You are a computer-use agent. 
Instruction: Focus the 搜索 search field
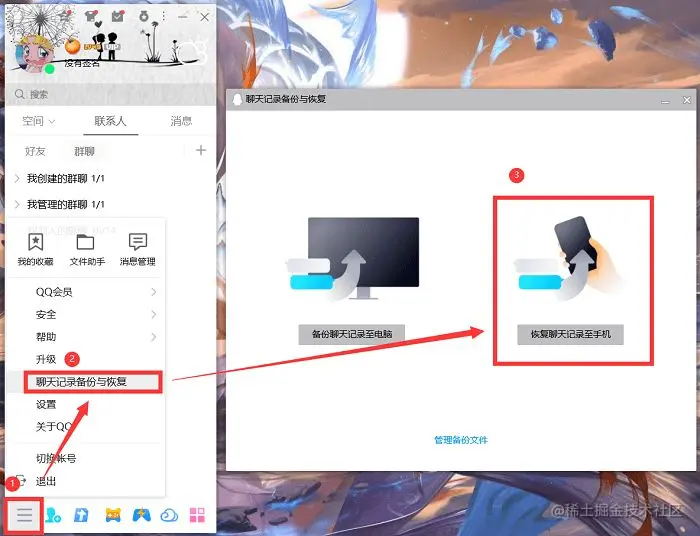click(x=110, y=94)
